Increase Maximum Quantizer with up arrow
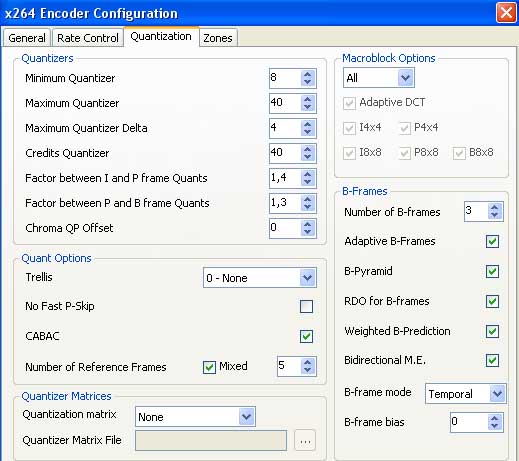 tap(307, 99)
